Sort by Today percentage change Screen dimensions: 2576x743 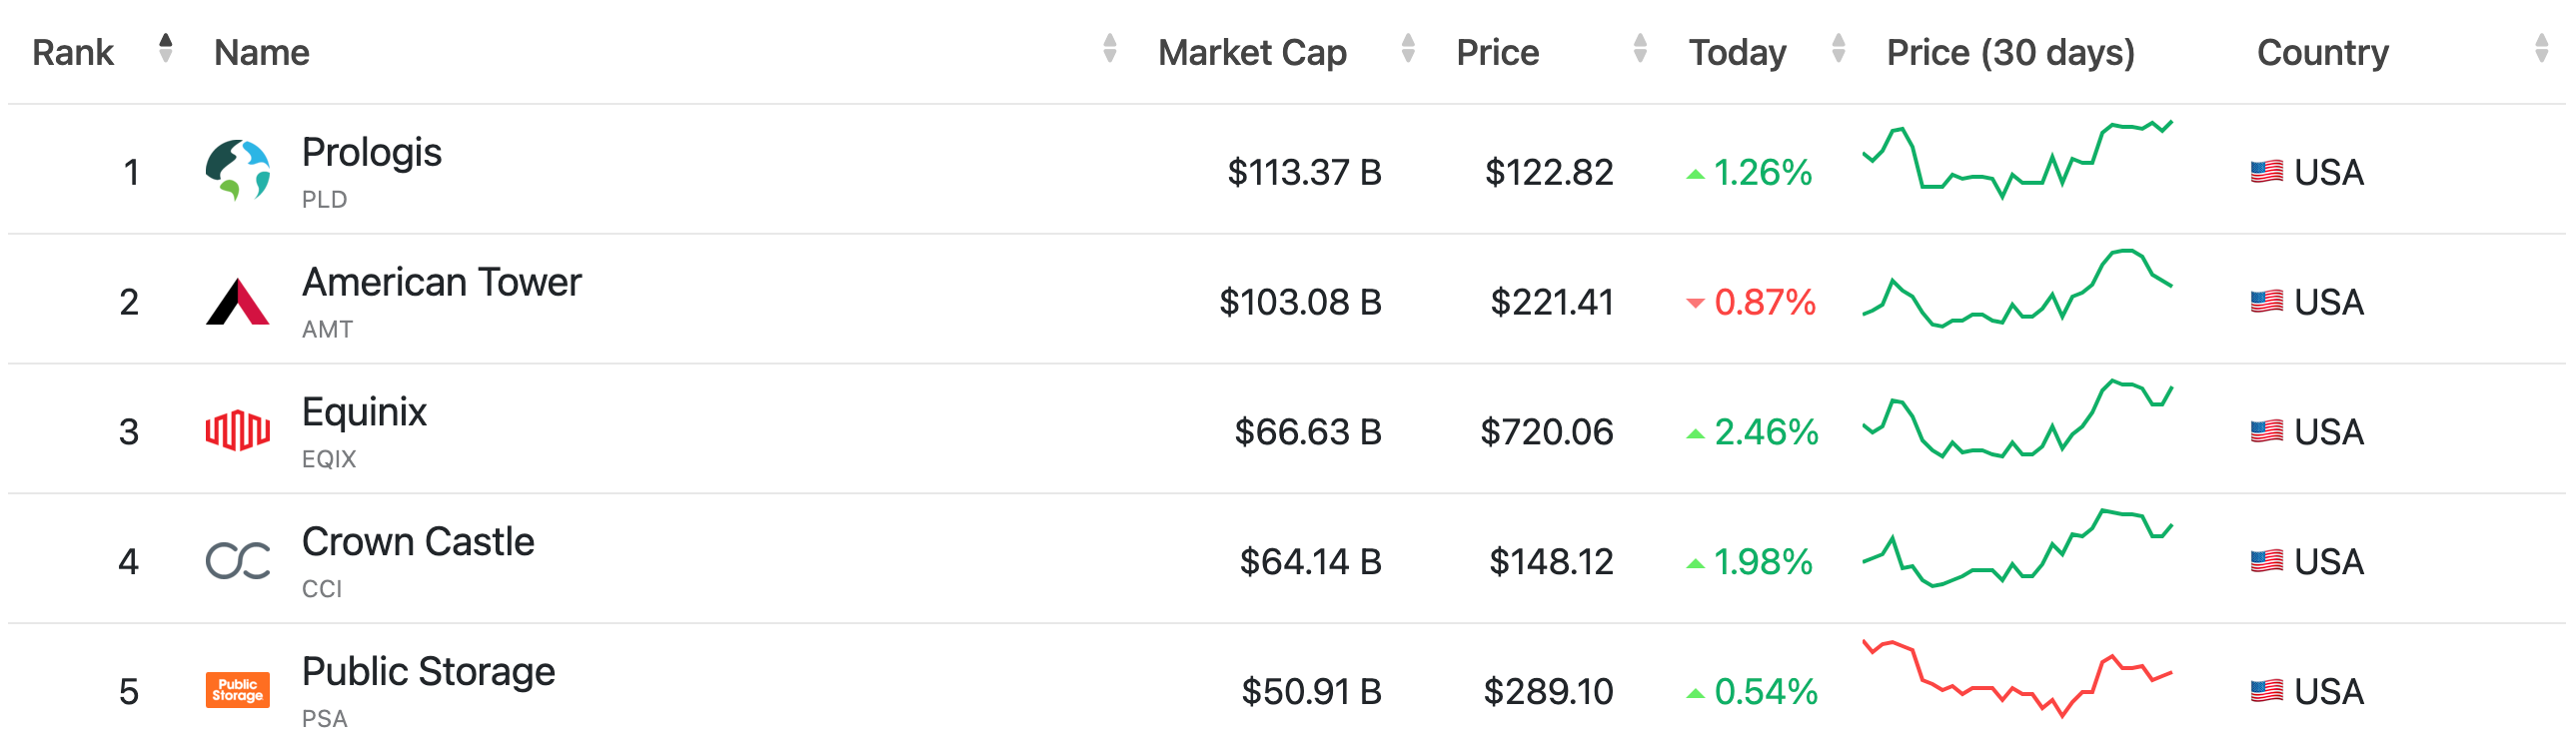click(1837, 49)
